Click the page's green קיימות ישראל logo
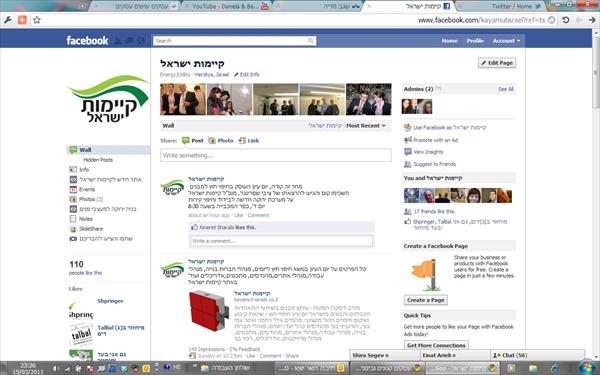Viewport: 600px width, 375px height. [108, 100]
